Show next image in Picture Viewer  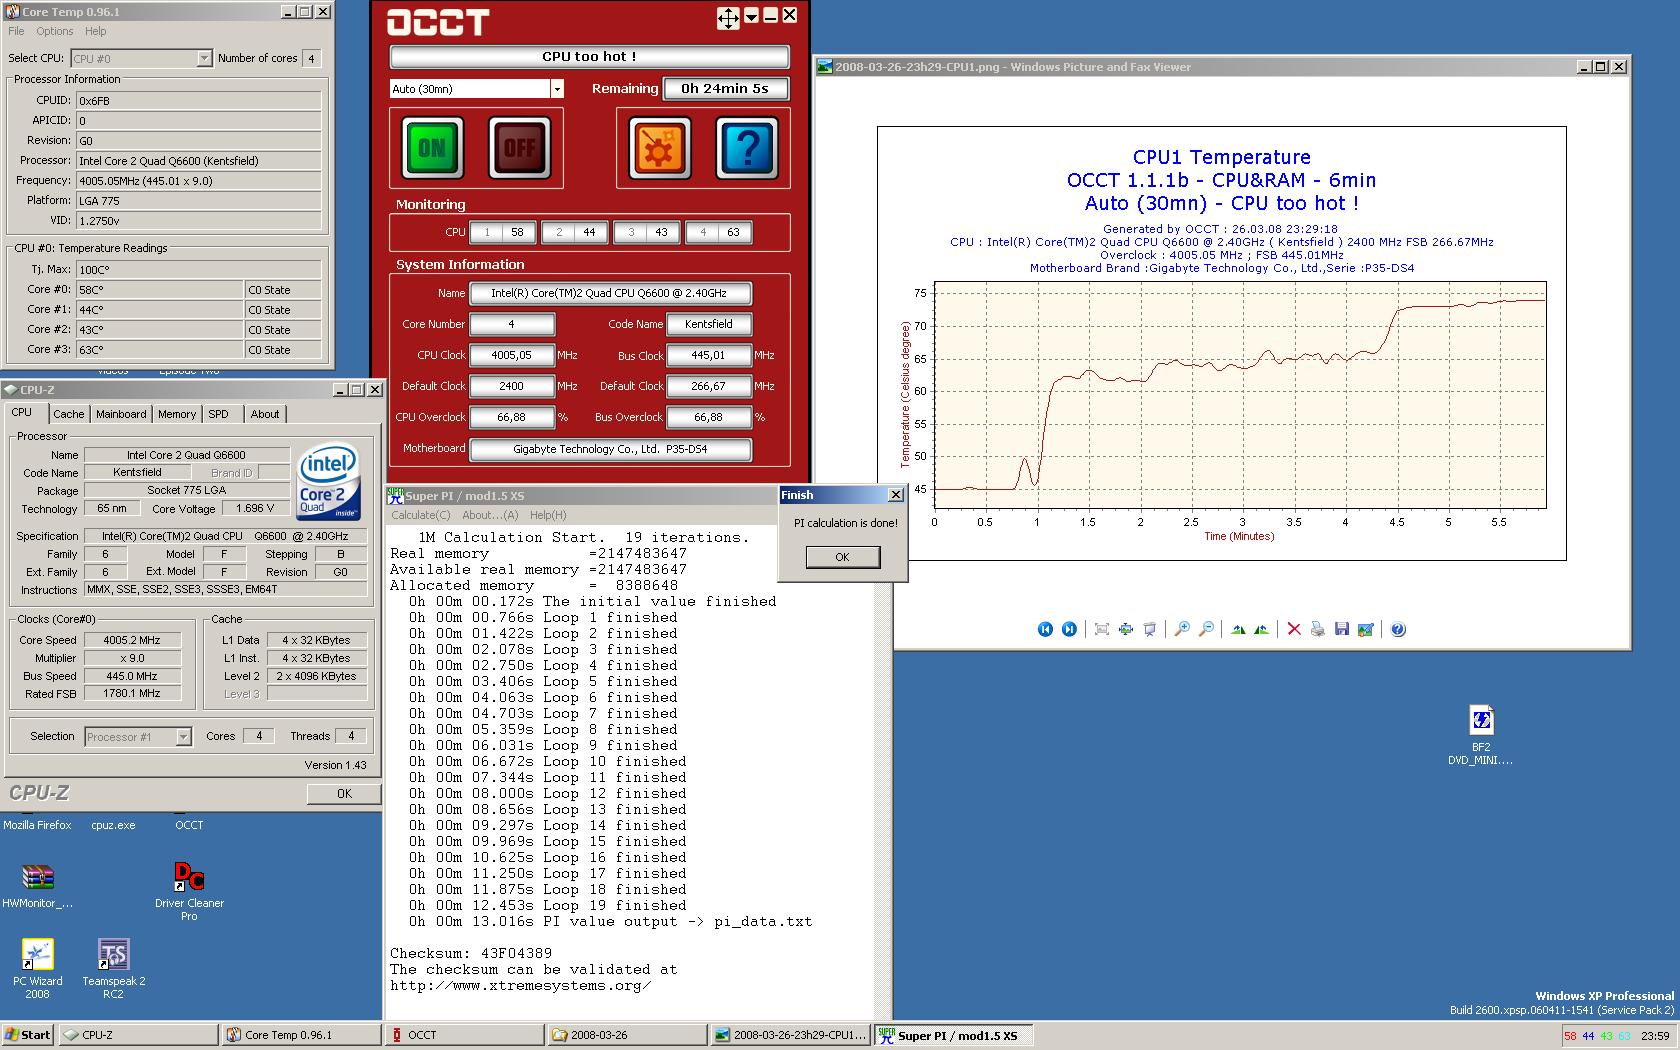[1069, 629]
